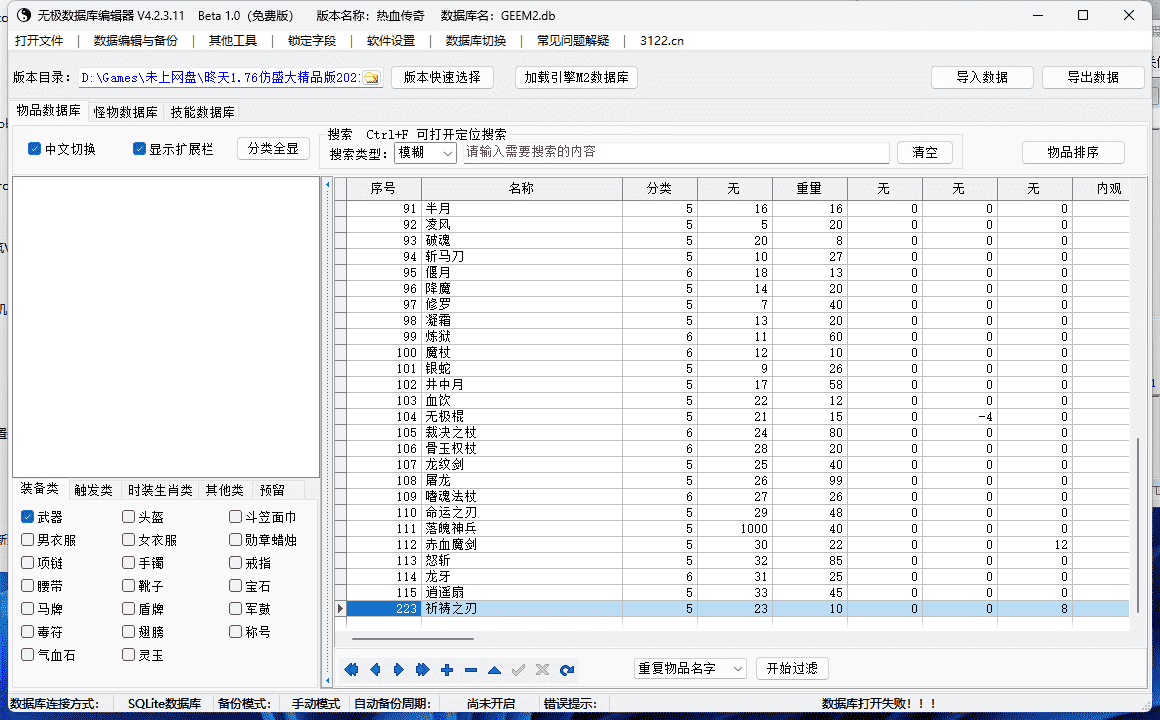The image size is (1160, 720).
Task: Open the 数据编辑与备份 menu
Action: (136, 41)
